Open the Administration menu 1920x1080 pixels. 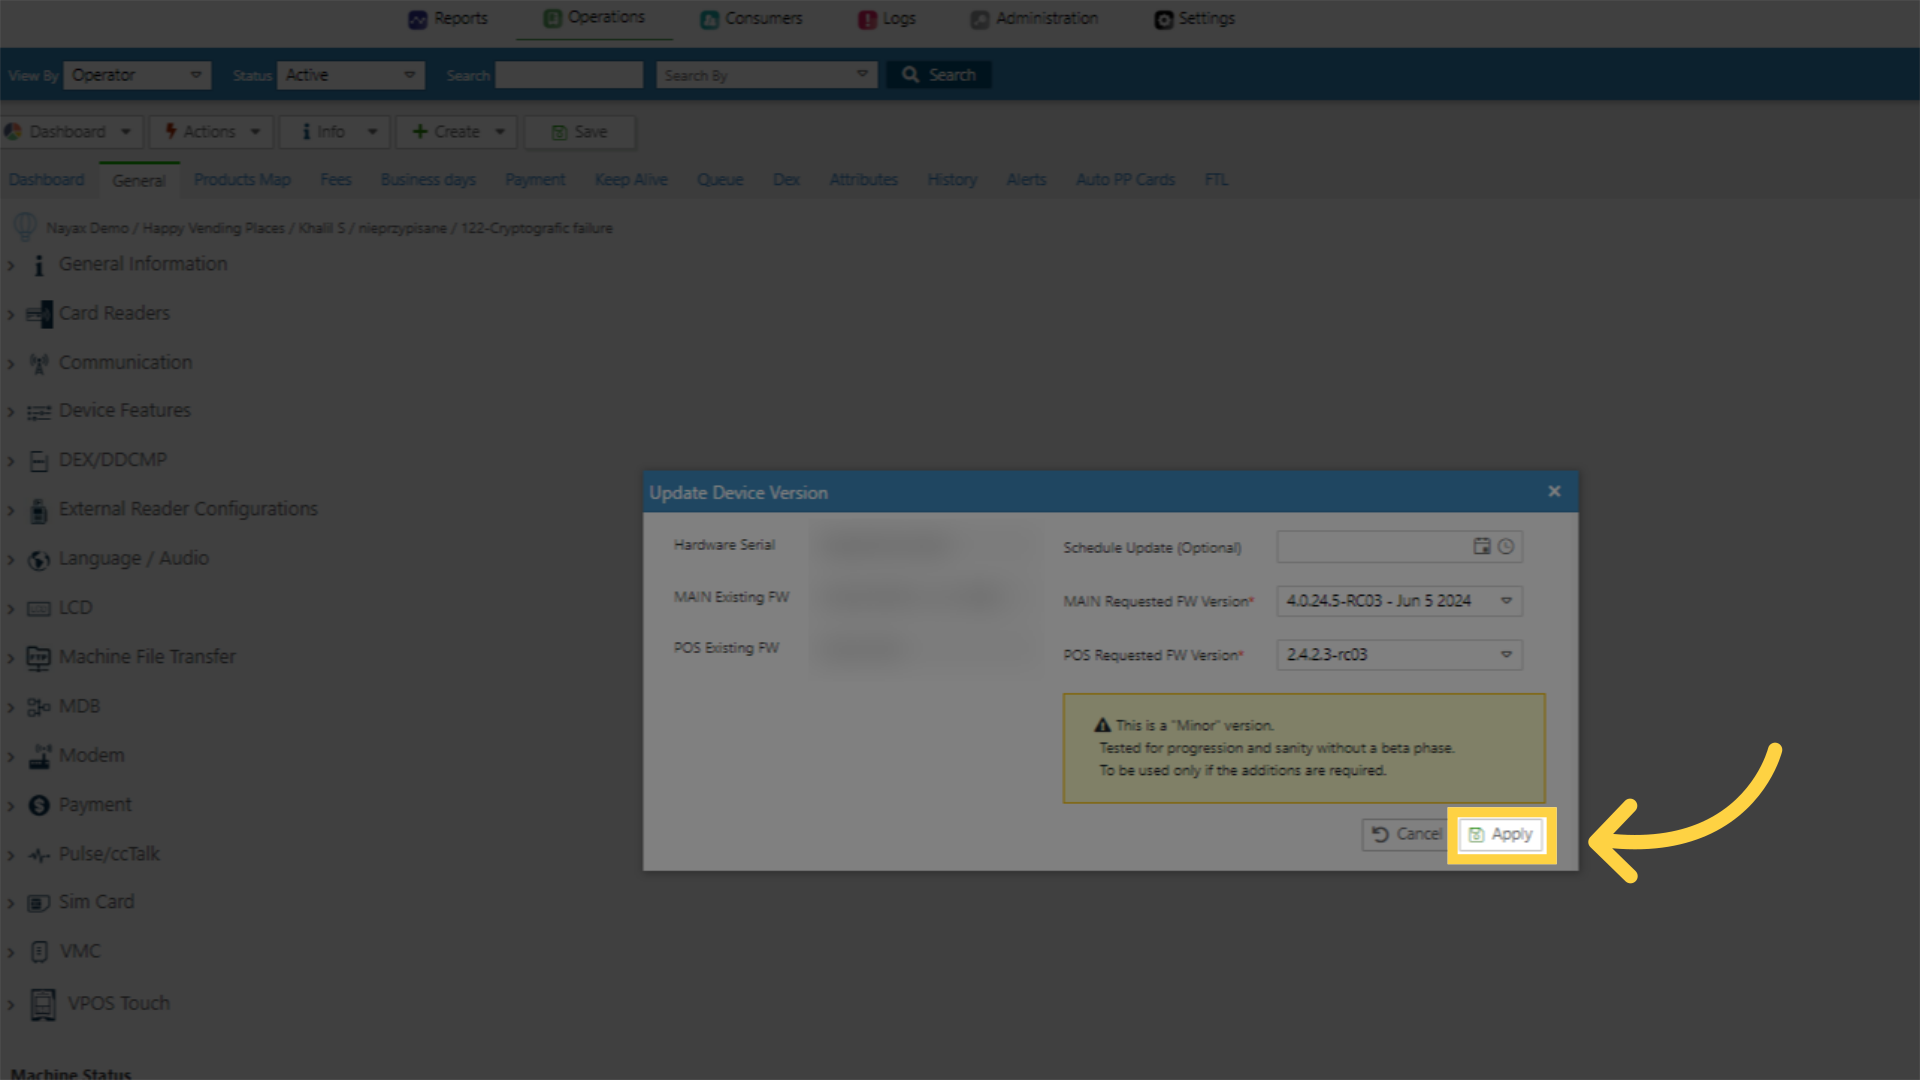pos(1034,19)
